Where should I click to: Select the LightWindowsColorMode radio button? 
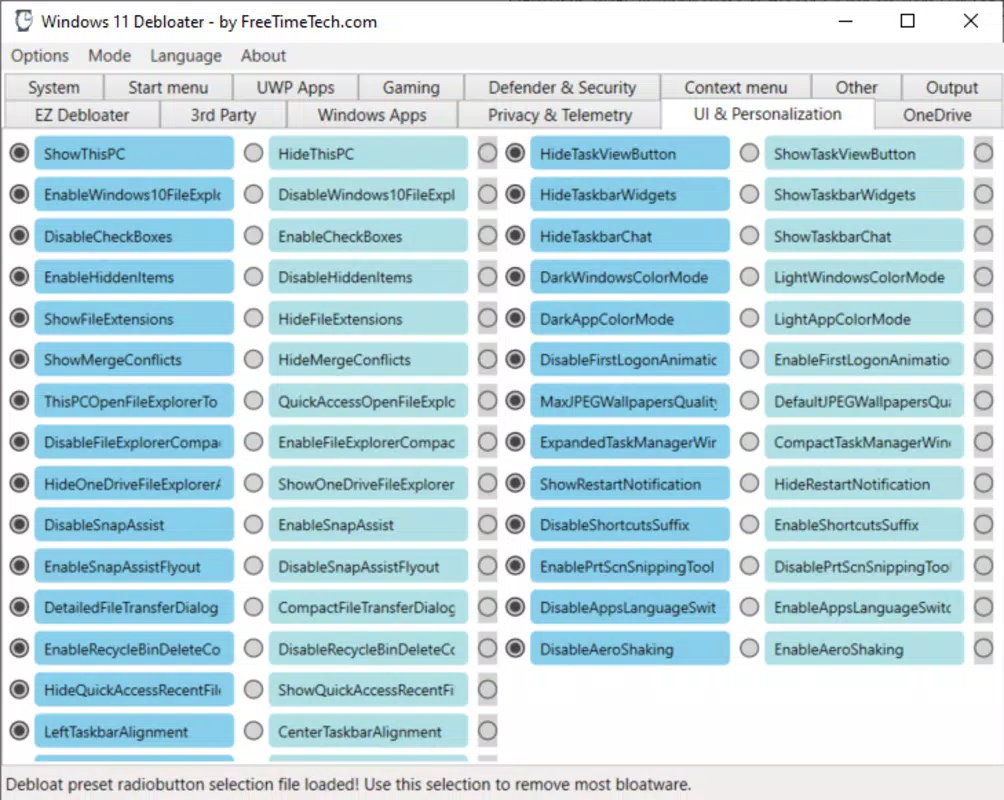point(749,277)
